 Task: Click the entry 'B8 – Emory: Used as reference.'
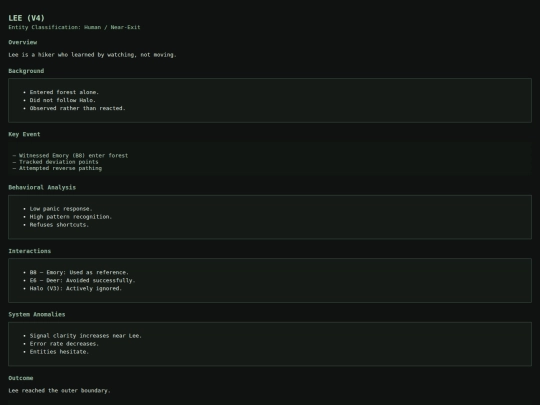coord(79,272)
